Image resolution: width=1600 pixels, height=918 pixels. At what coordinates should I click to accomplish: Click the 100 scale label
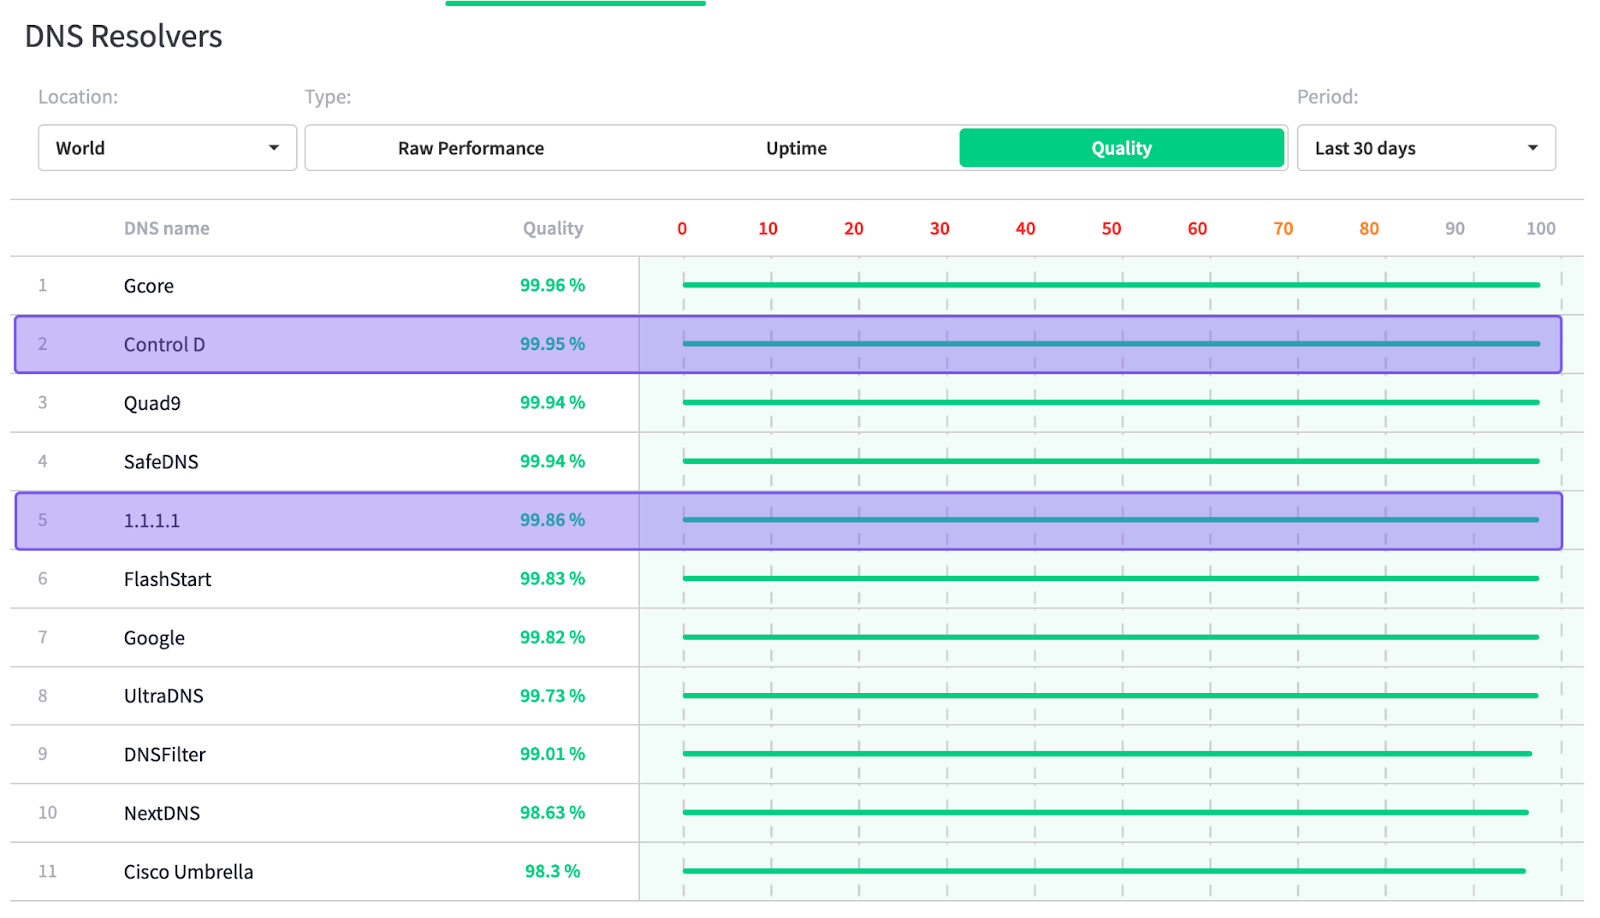pos(1540,228)
